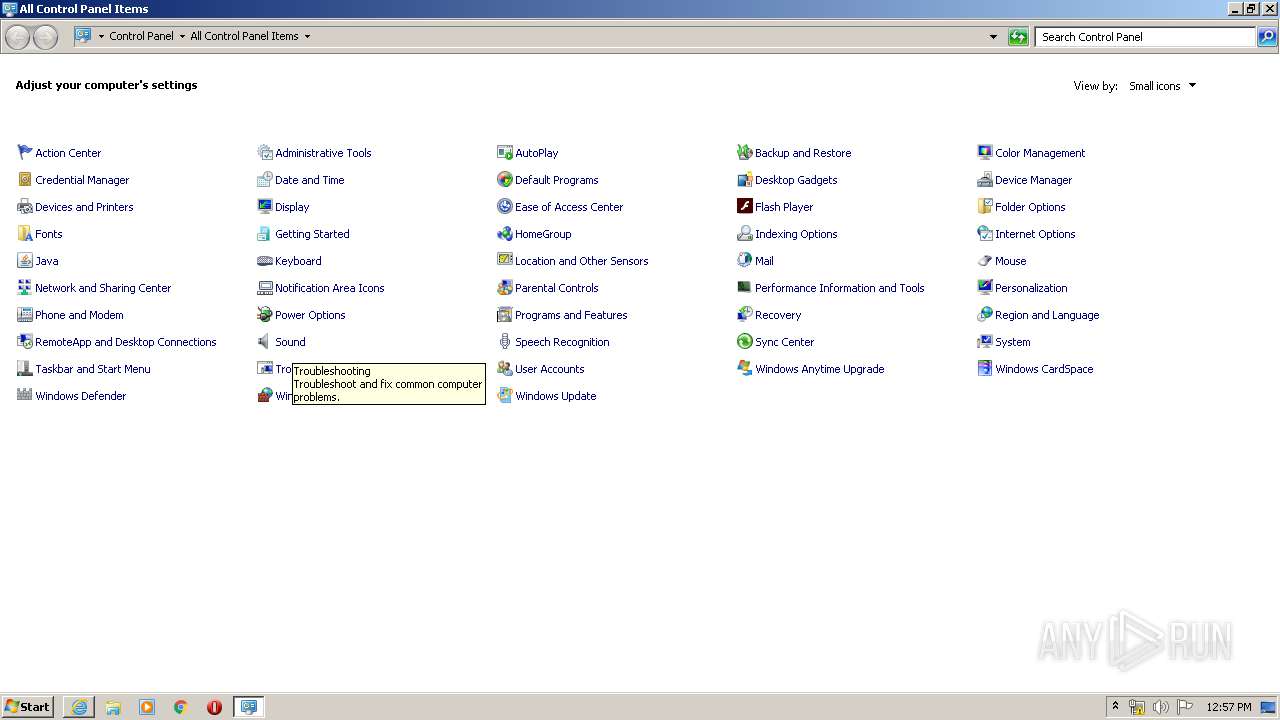Click the search magnifier button
Screen dimensions: 1280x720
(x=1267, y=37)
